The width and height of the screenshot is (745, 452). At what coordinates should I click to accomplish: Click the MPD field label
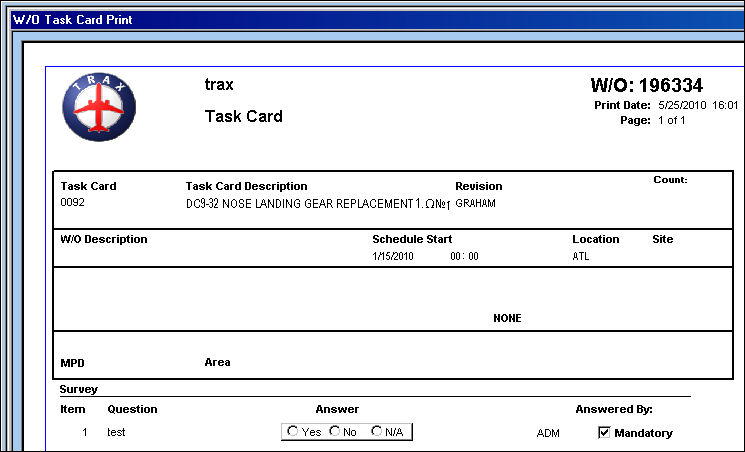[72, 363]
